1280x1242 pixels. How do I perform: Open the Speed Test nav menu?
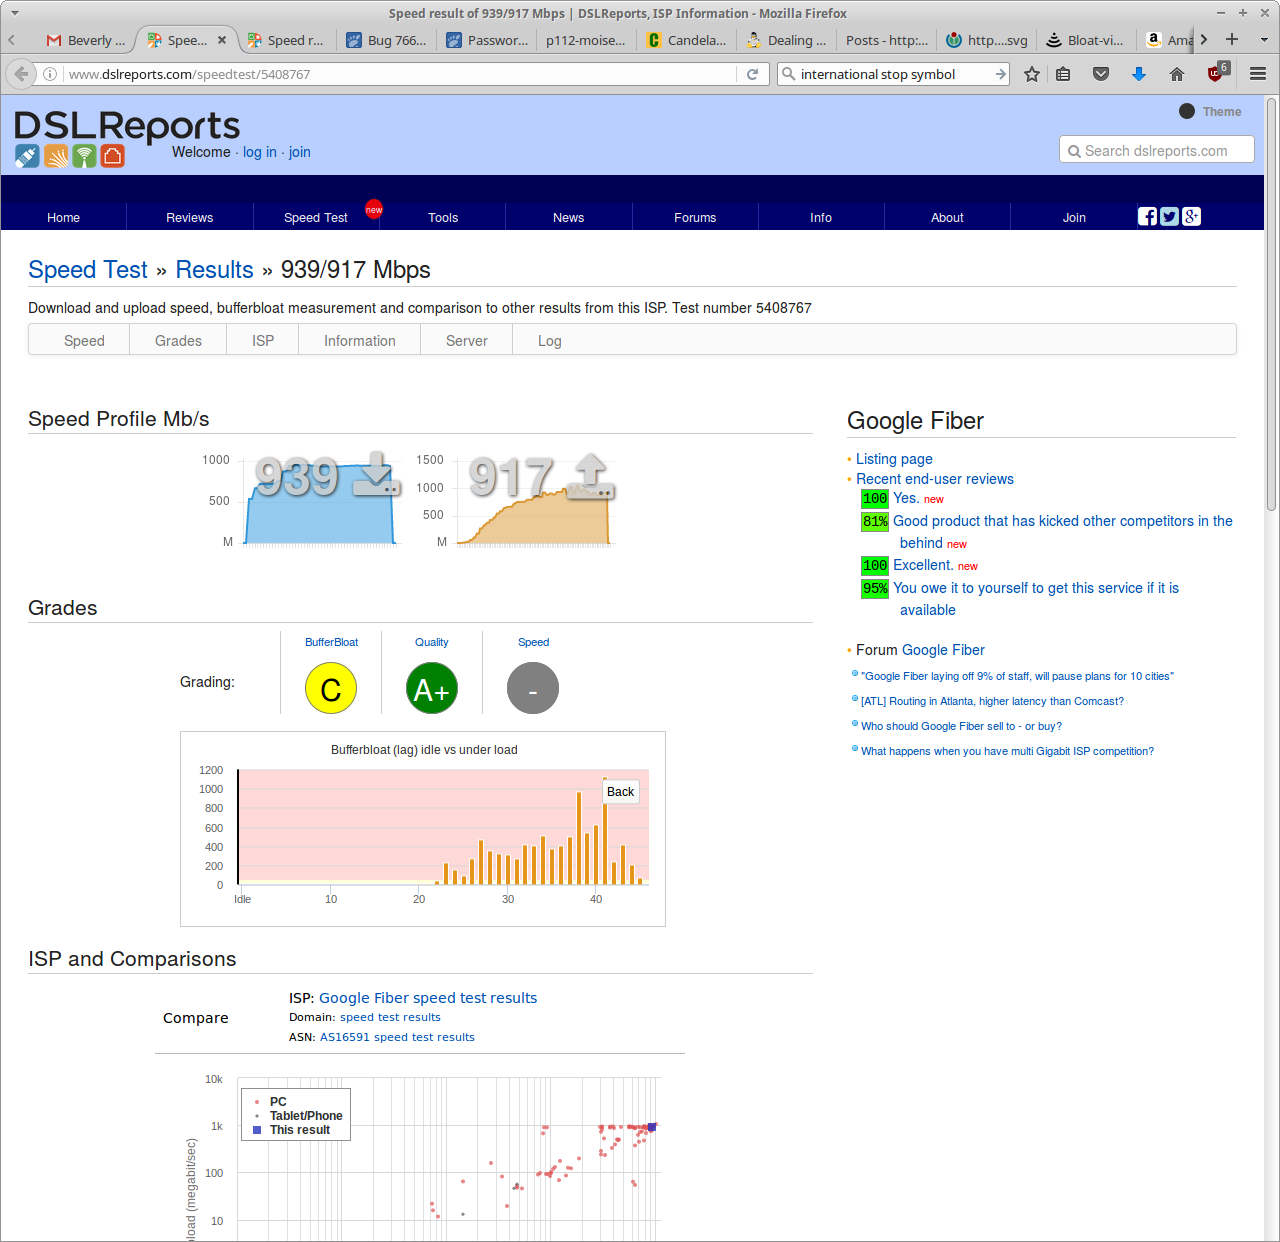316,217
